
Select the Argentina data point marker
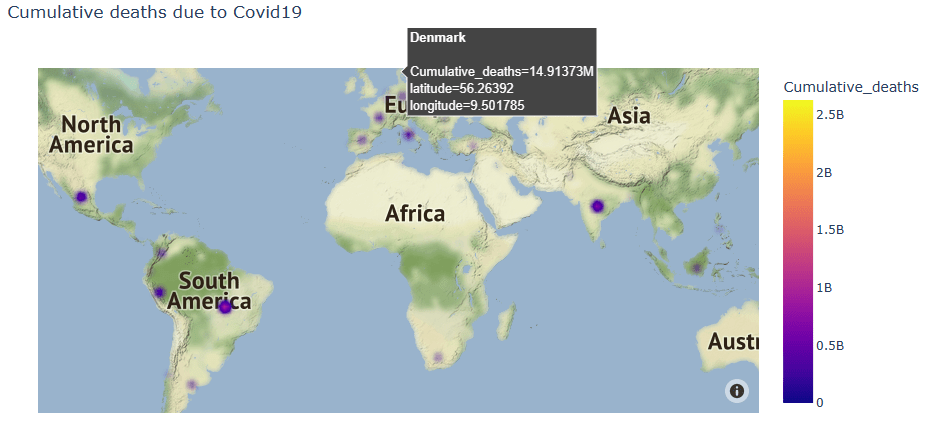193,383
